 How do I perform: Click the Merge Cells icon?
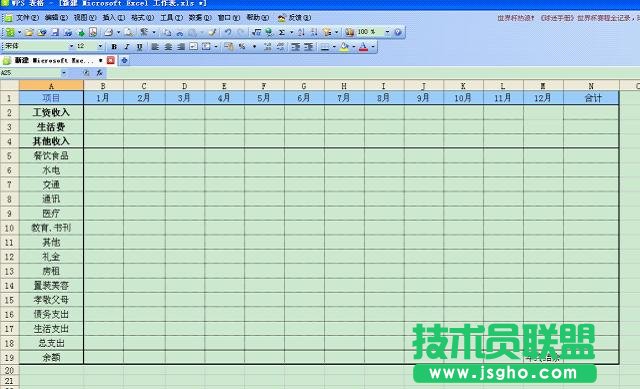coord(207,47)
